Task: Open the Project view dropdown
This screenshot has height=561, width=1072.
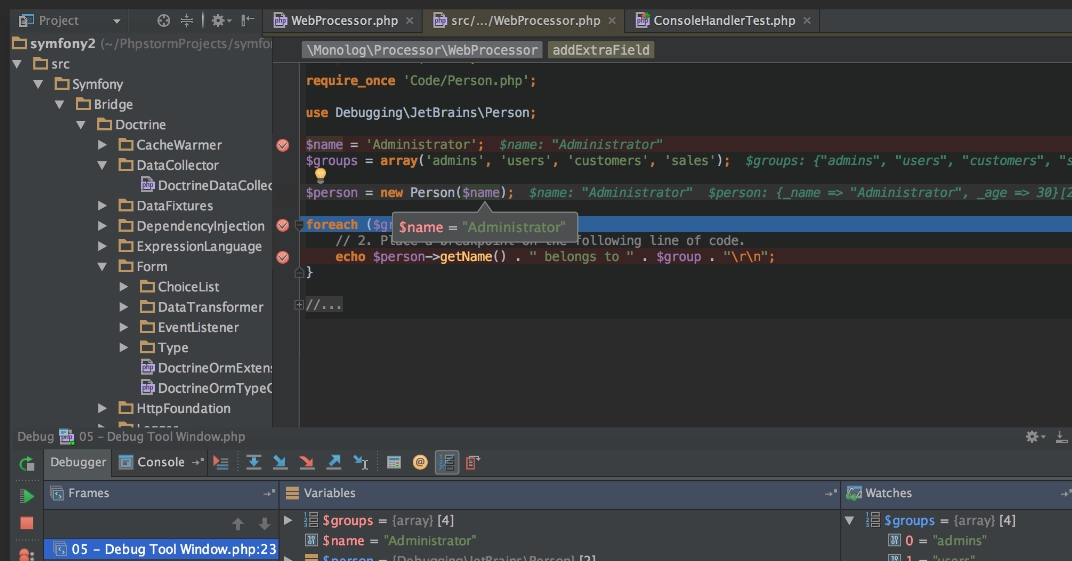Action: coord(116,21)
